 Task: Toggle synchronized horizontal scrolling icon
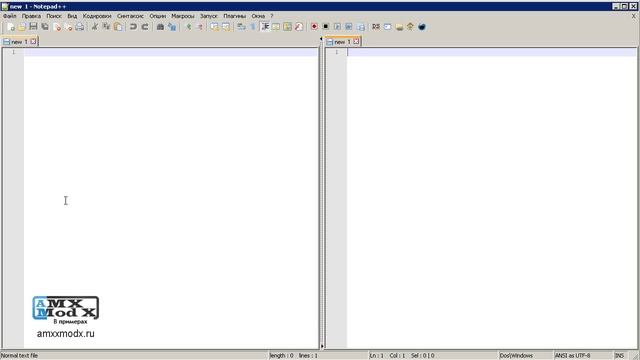[x=226, y=27]
